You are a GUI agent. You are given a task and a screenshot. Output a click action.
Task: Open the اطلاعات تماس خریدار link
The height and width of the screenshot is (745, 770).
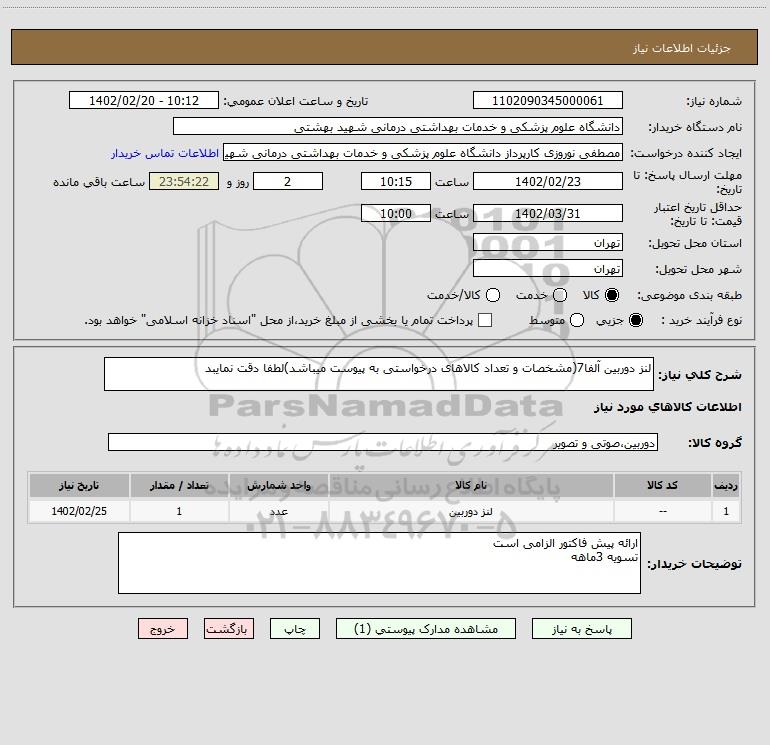[x=165, y=153]
